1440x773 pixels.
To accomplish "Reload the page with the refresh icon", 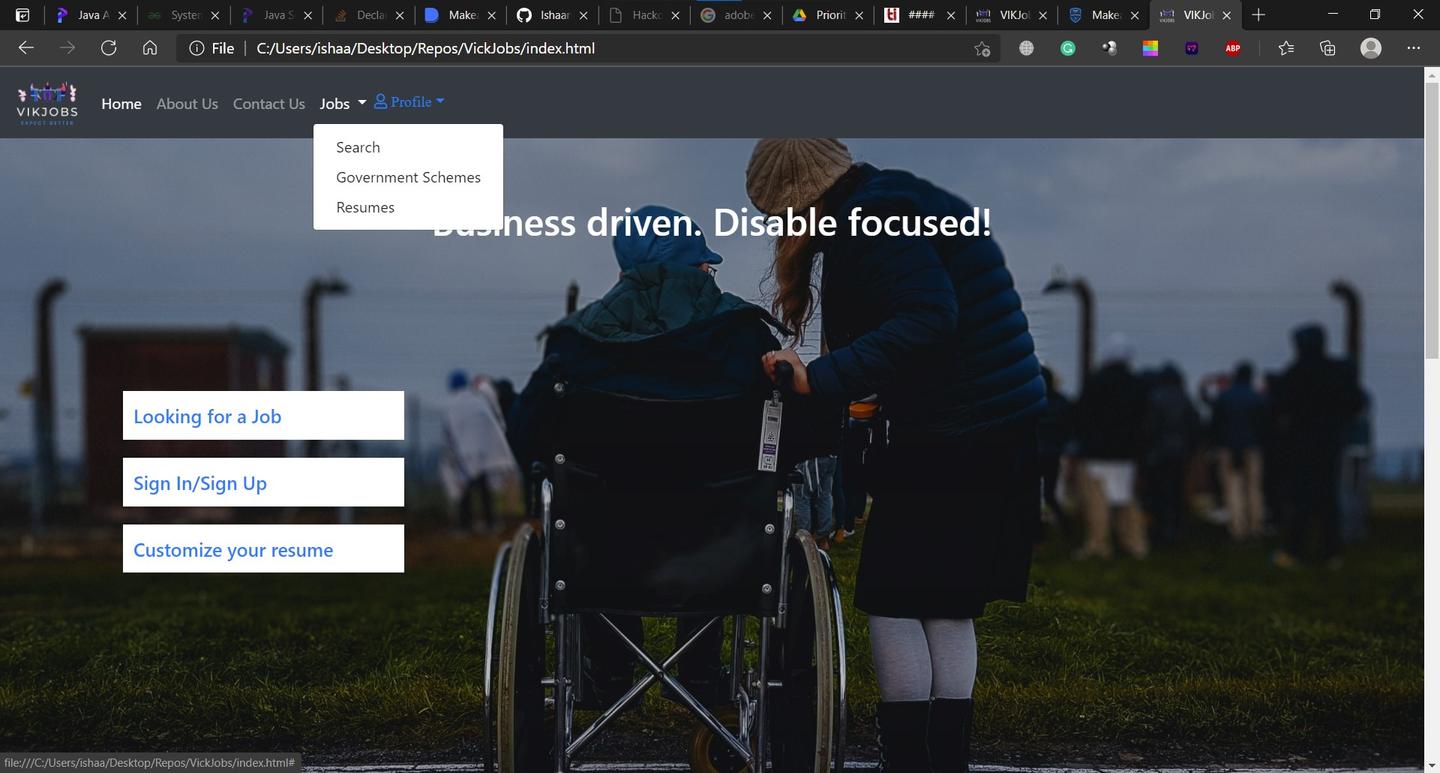I will click(x=108, y=48).
